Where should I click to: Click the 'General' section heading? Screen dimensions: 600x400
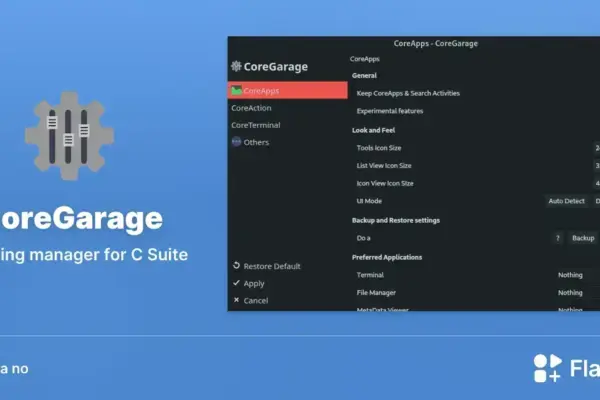click(x=364, y=76)
